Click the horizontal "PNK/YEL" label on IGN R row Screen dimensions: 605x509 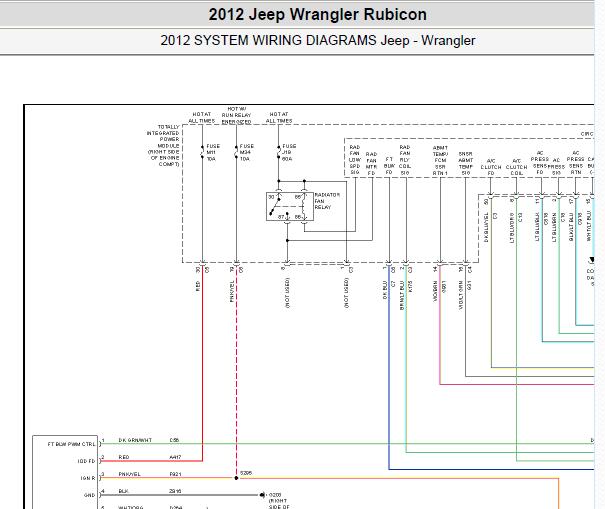(129, 474)
